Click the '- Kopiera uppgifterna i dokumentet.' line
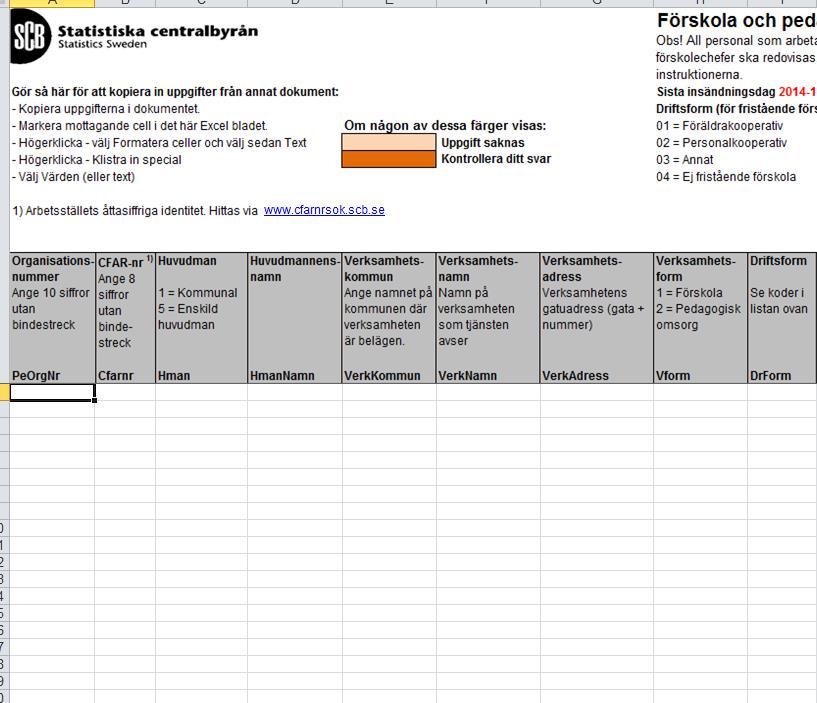This screenshot has height=703, width=817. 106,109
